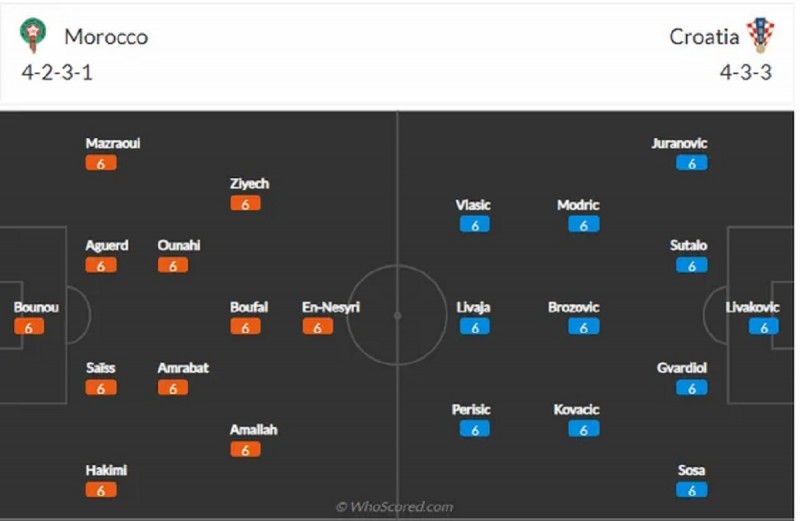Viewport: 800px width, 521px height.
Task: Click player name Amrabat
Action: tap(183, 368)
